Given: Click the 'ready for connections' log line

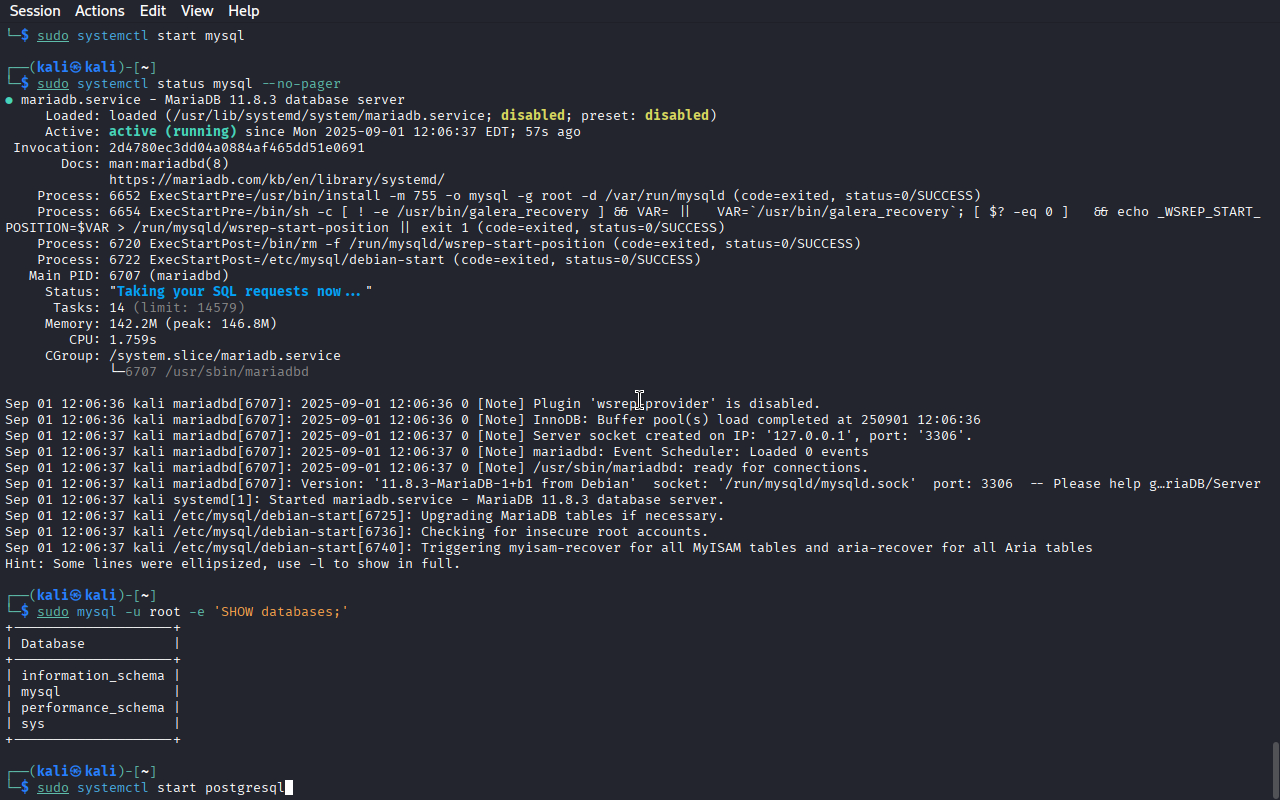Looking at the screenshot, I should [437, 468].
